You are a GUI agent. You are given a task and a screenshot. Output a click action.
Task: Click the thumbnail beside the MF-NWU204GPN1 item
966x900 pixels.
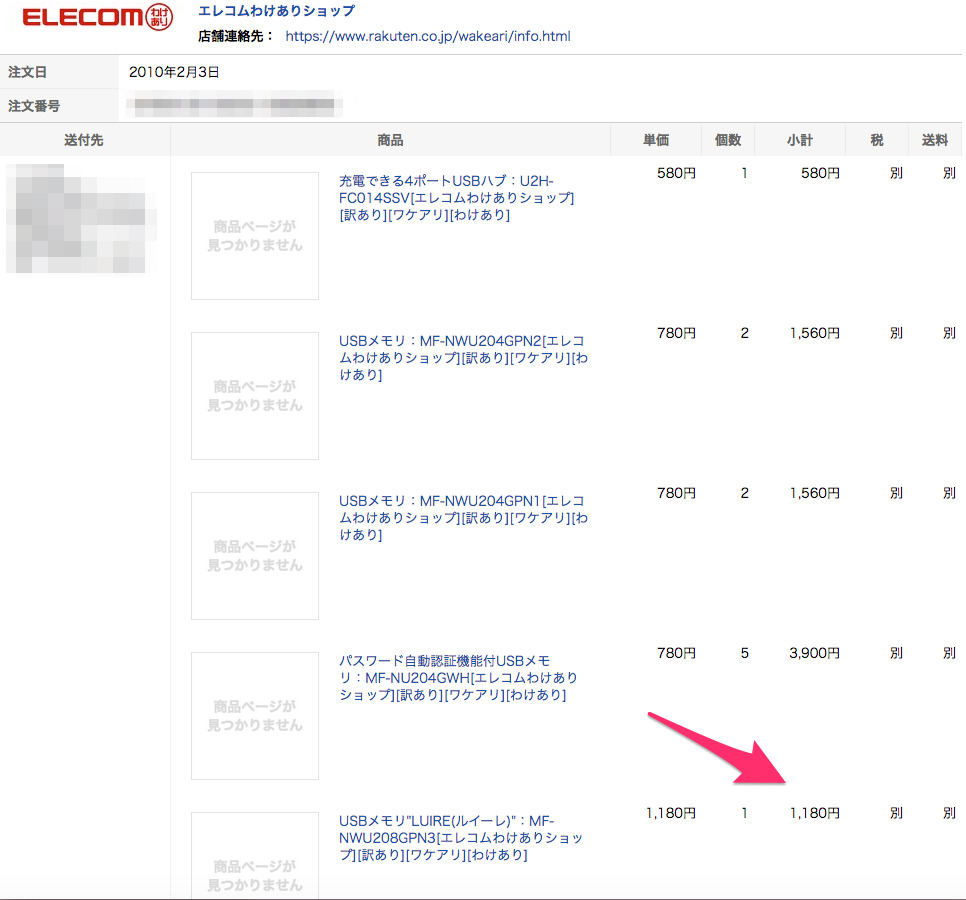tap(255, 556)
